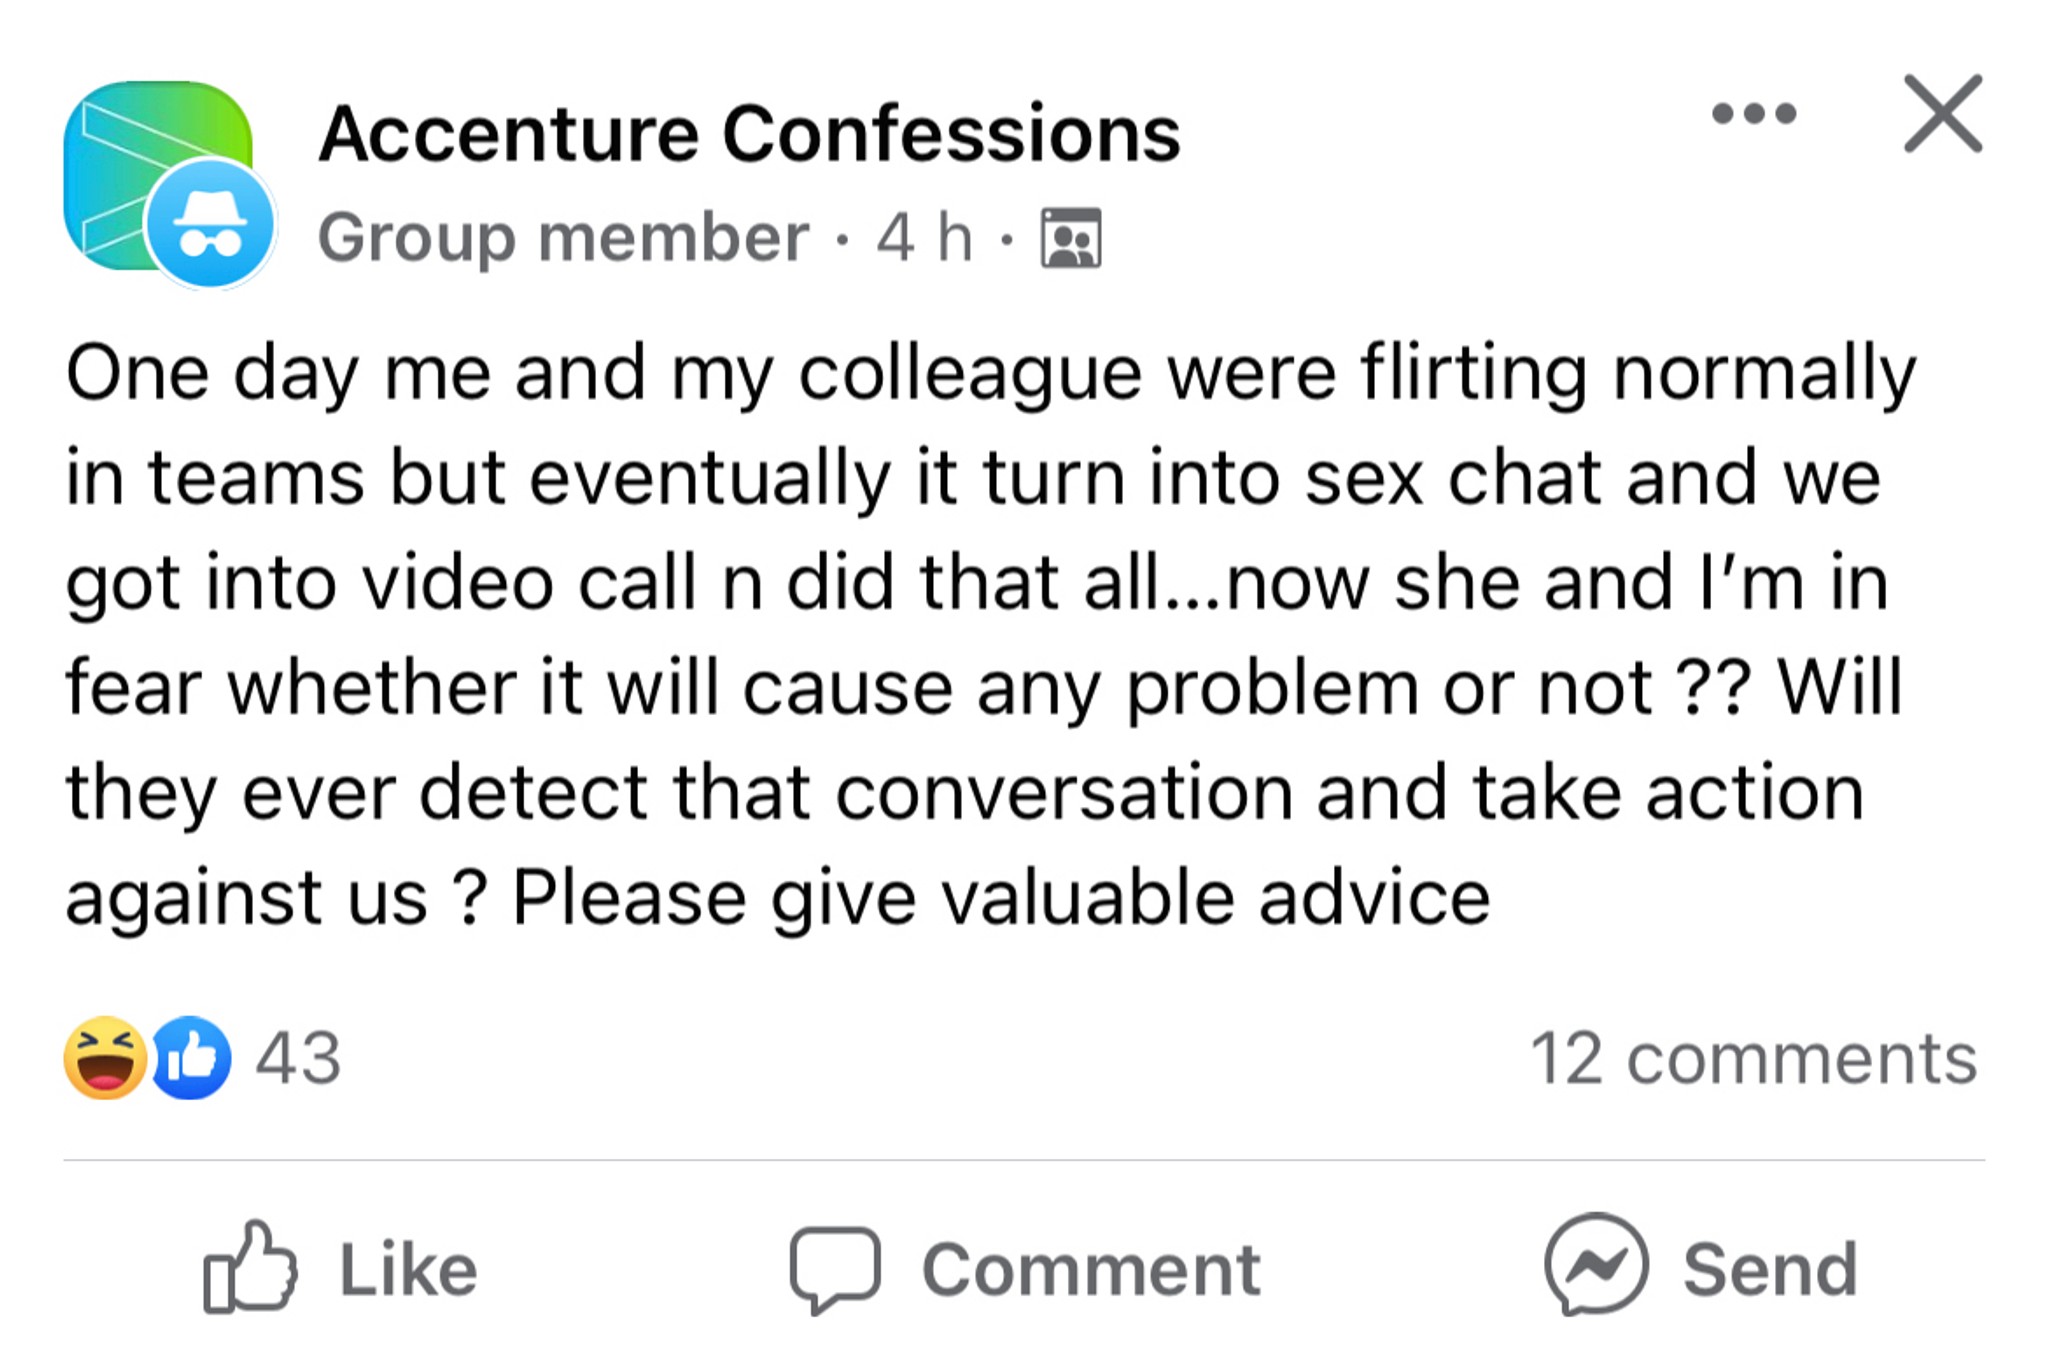This screenshot has height=1358, width=2048.
Task: Click the 4 h post timestamp
Action: click(924, 238)
